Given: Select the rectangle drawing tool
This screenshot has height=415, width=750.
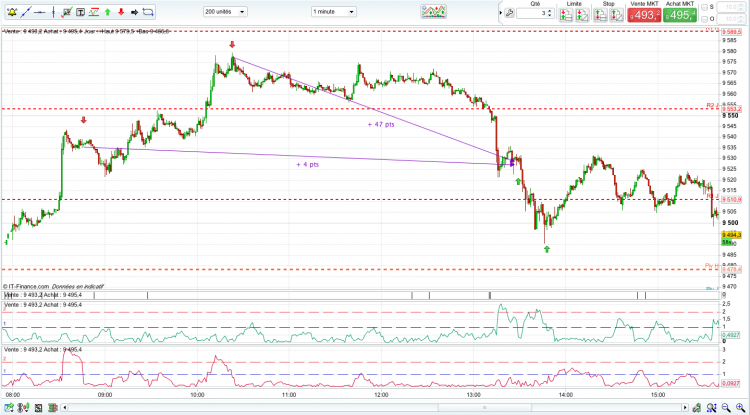Looking at the screenshot, I should point(148,12).
